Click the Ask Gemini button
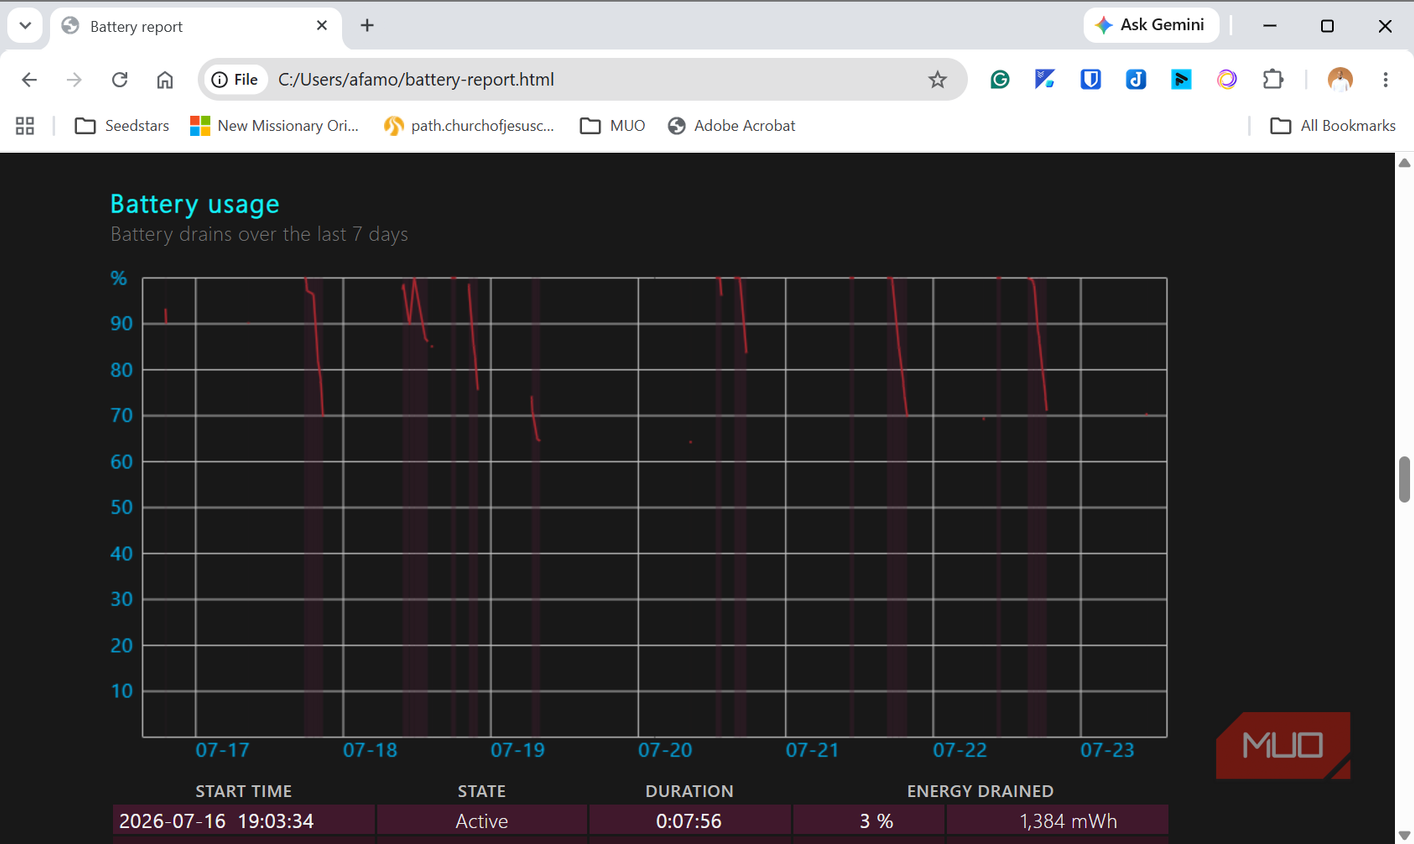This screenshot has width=1414, height=844. (x=1151, y=25)
